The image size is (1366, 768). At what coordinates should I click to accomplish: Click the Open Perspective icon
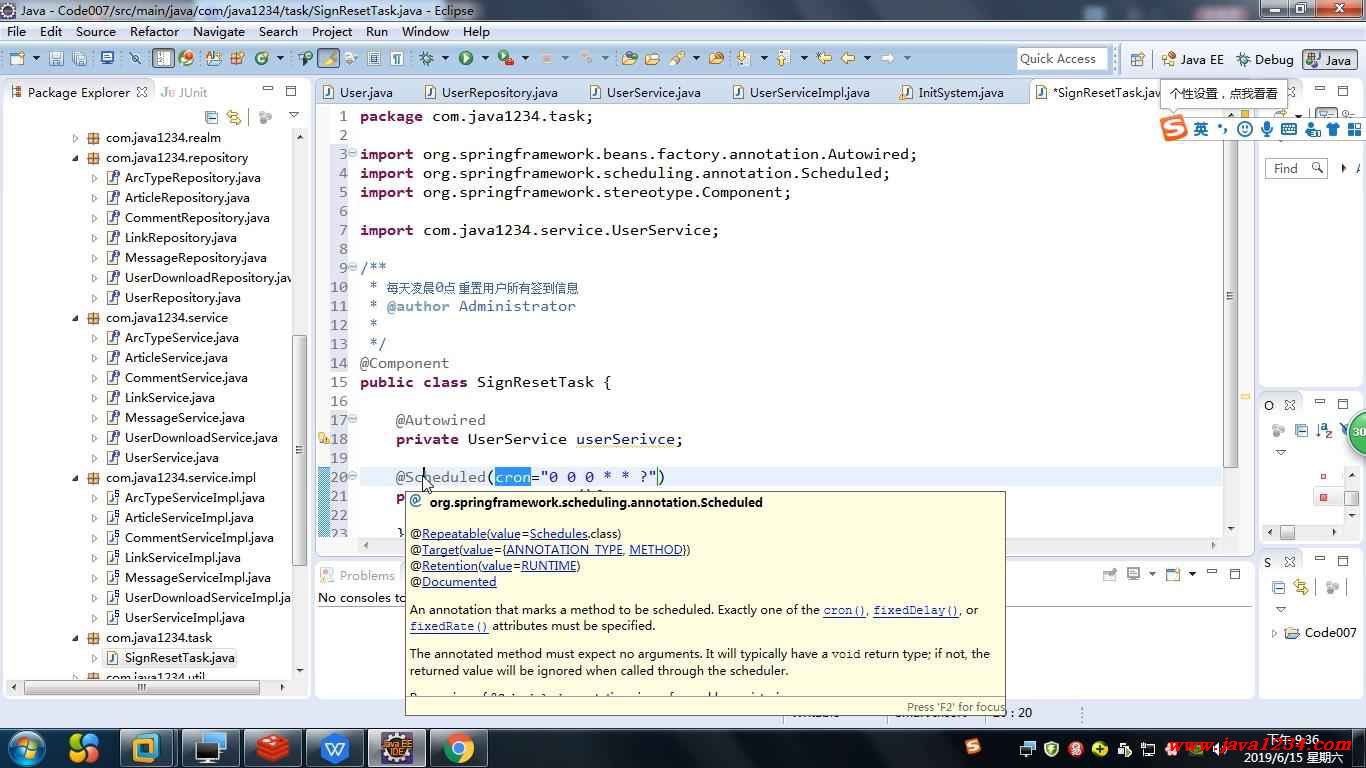pos(1137,59)
